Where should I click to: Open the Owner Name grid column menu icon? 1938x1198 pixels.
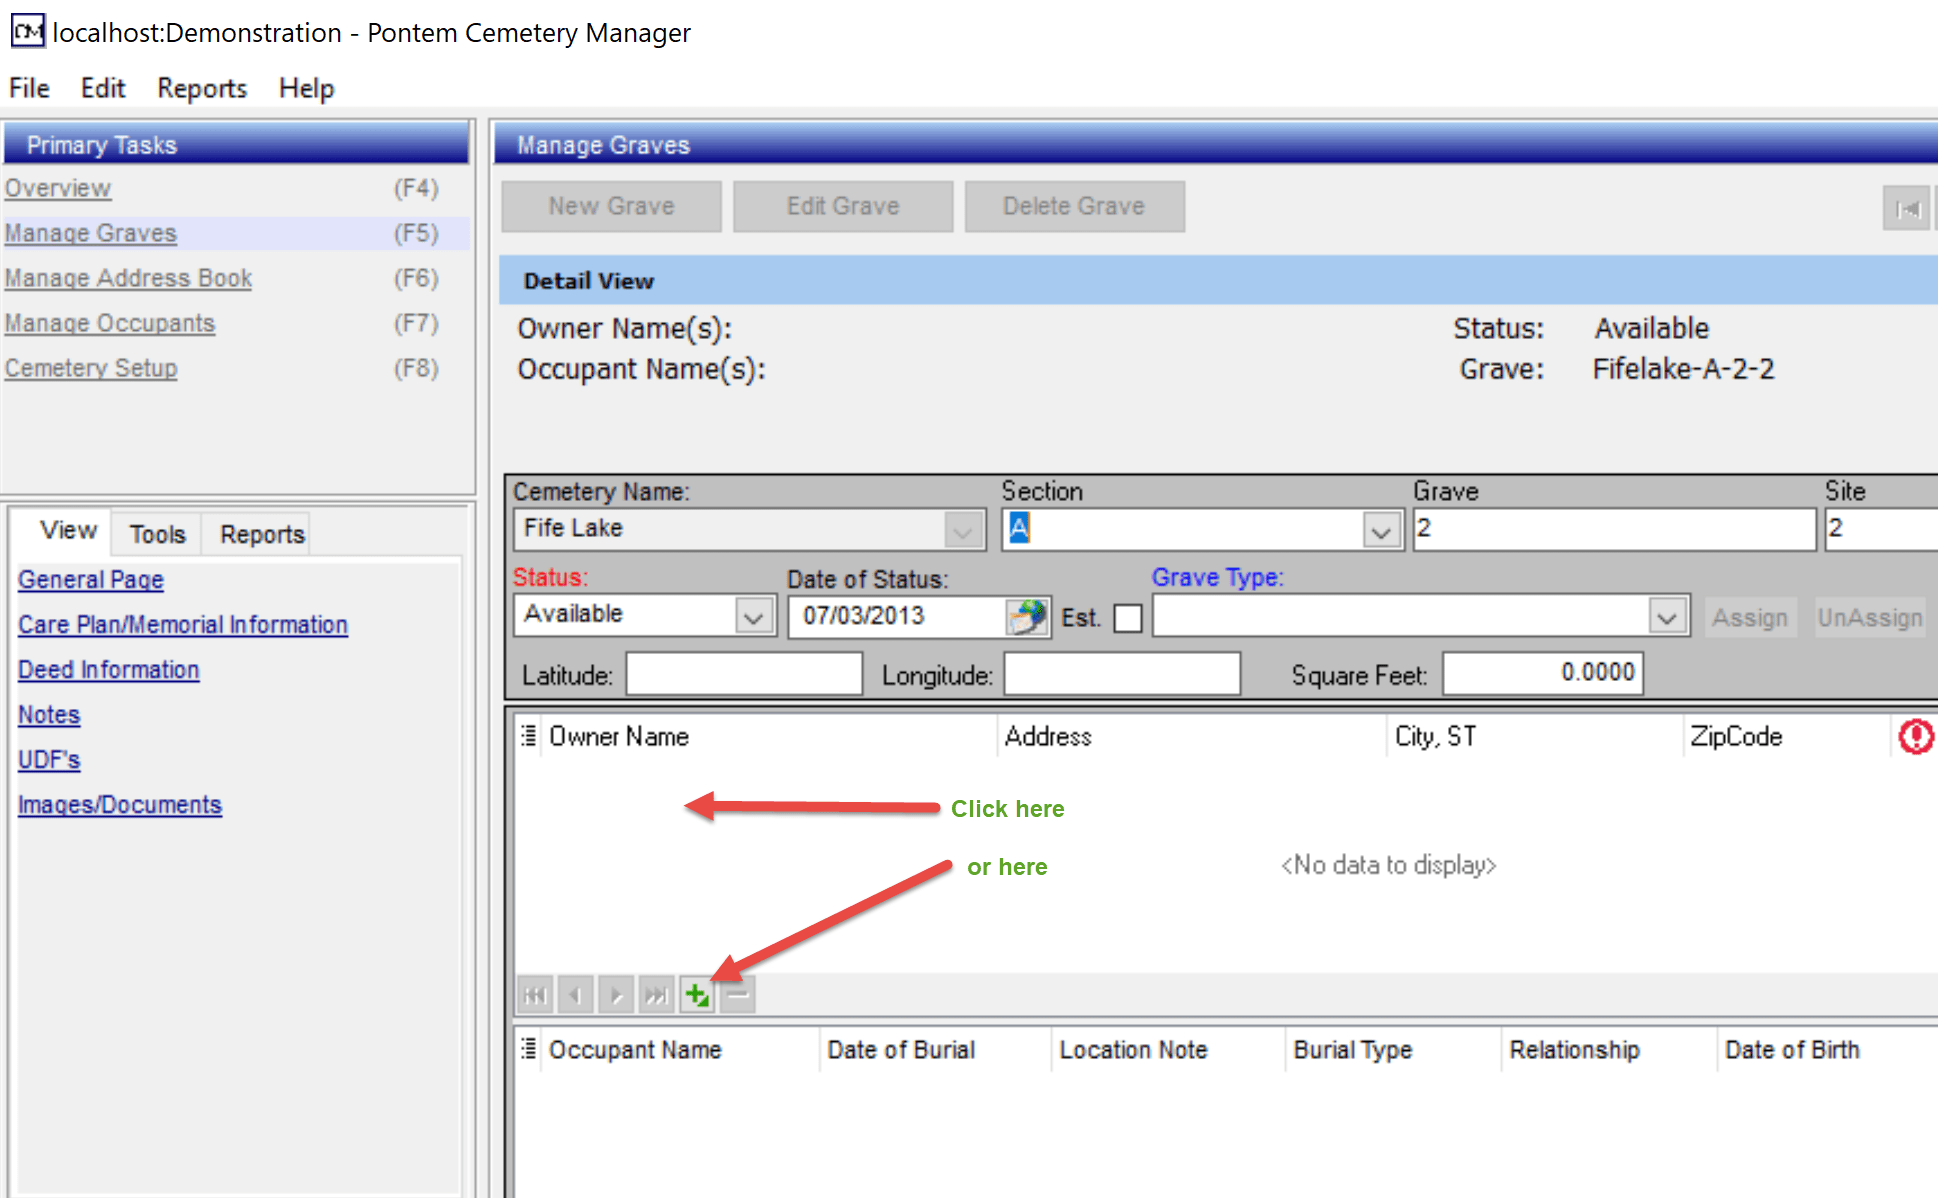point(529,737)
